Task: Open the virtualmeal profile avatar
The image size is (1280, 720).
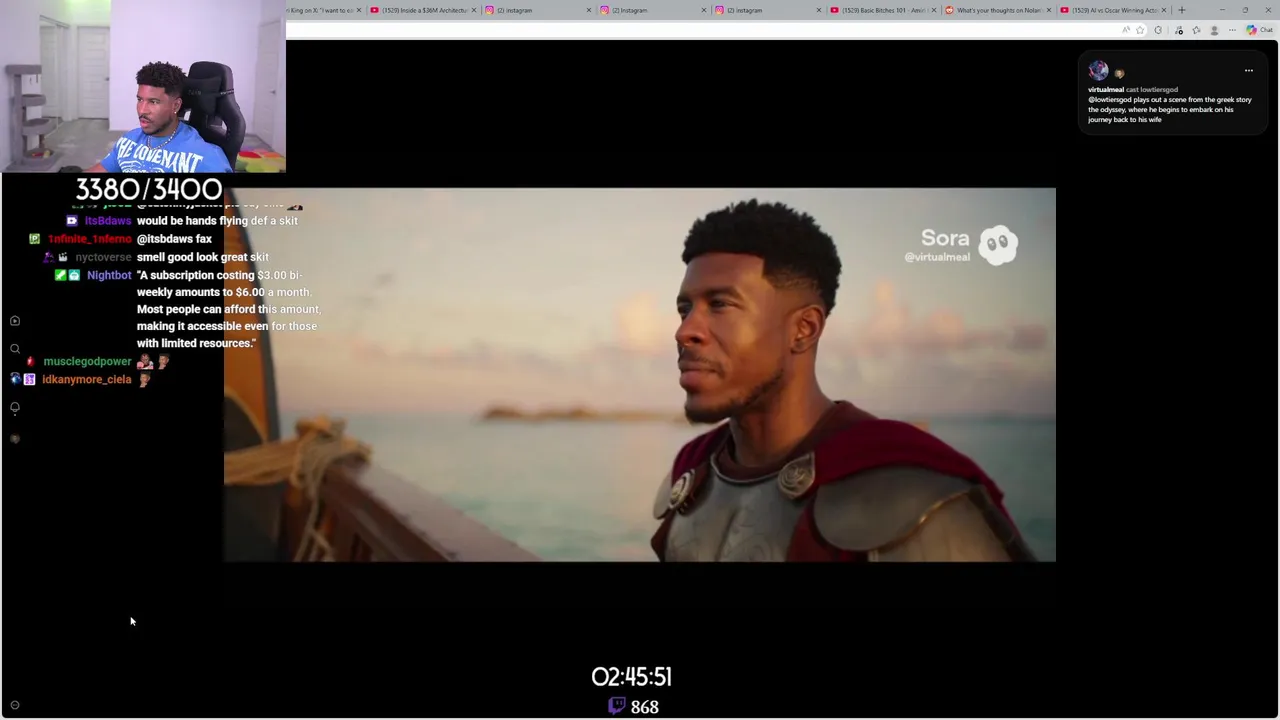Action: 1098,70
